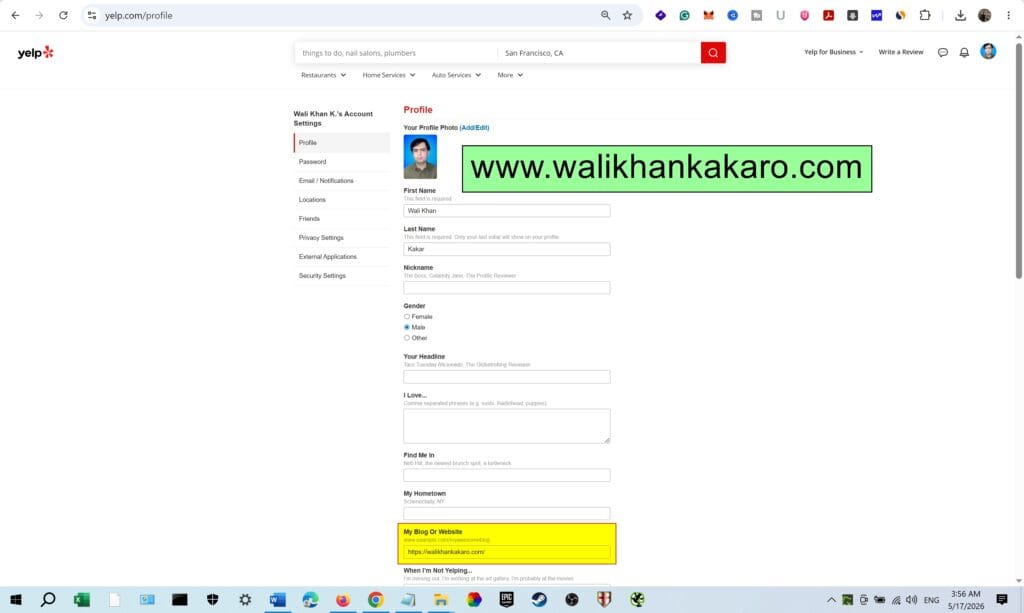Open Email / Notifications settings
Screen dimensions: 1024x613
pyautogui.click(x=342, y=181)
